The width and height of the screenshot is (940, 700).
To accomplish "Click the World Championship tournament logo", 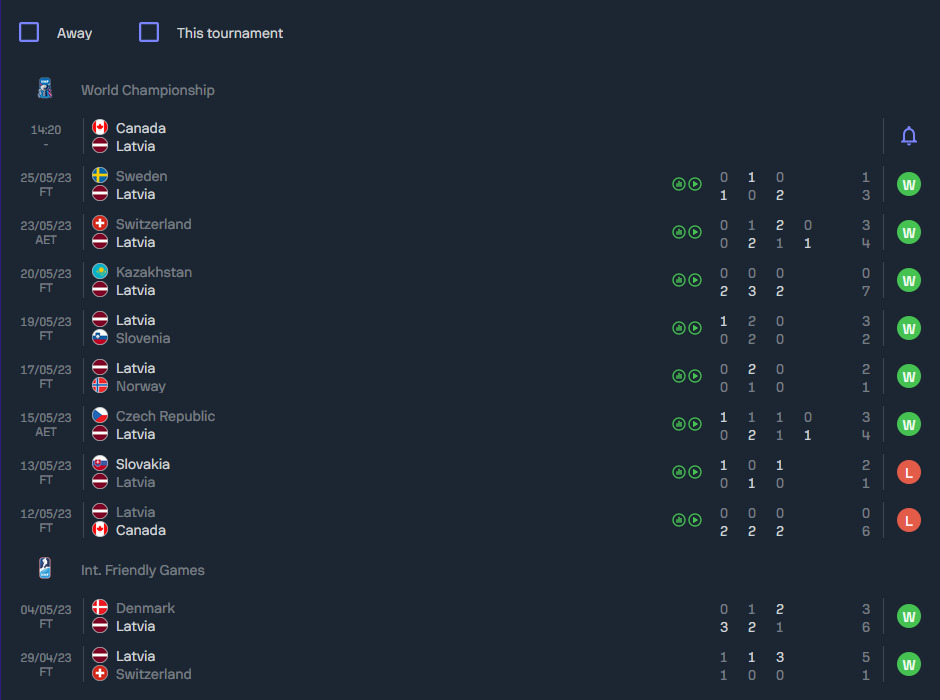I will [45, 89].
